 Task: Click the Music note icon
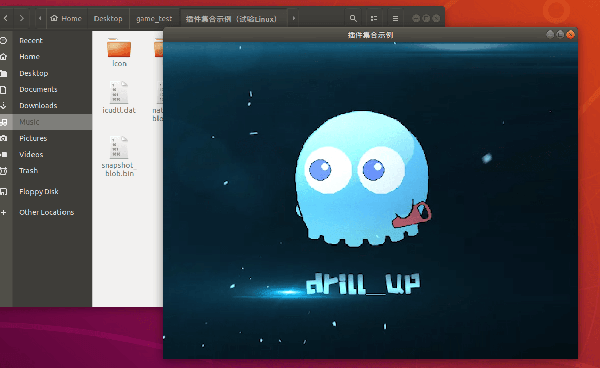pos(3,122)
